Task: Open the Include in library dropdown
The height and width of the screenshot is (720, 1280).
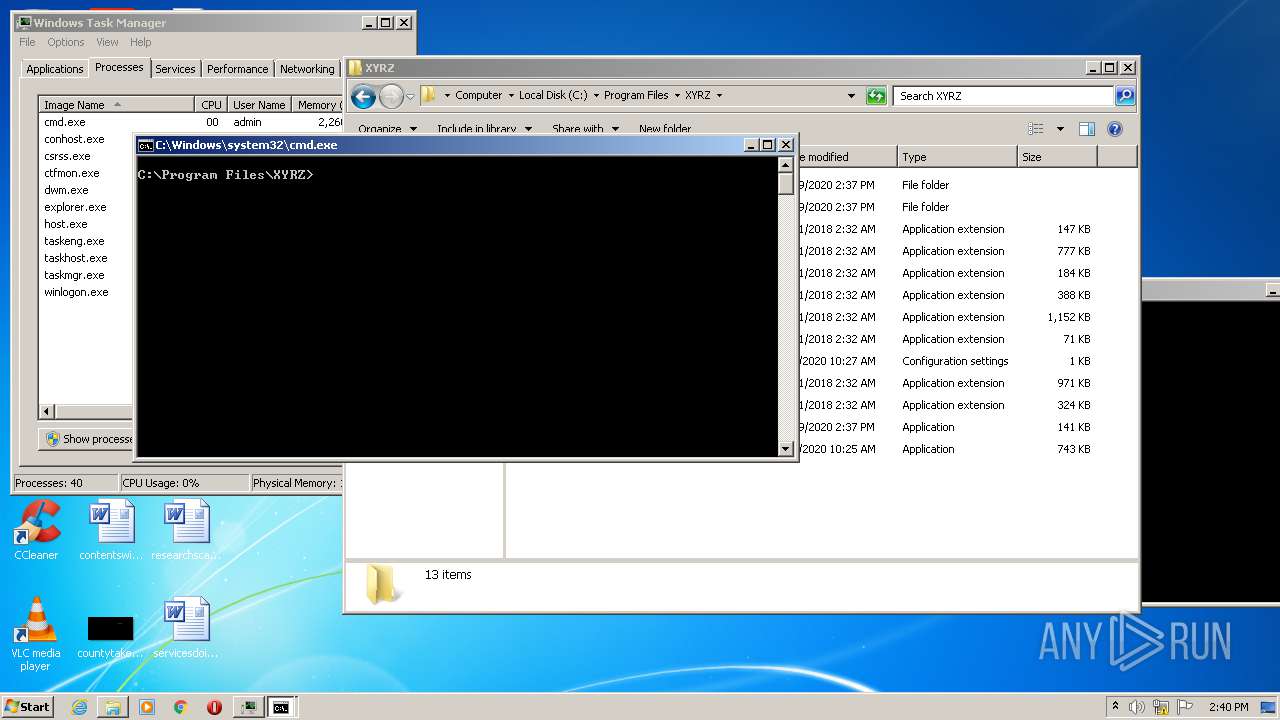Action: 485,129
